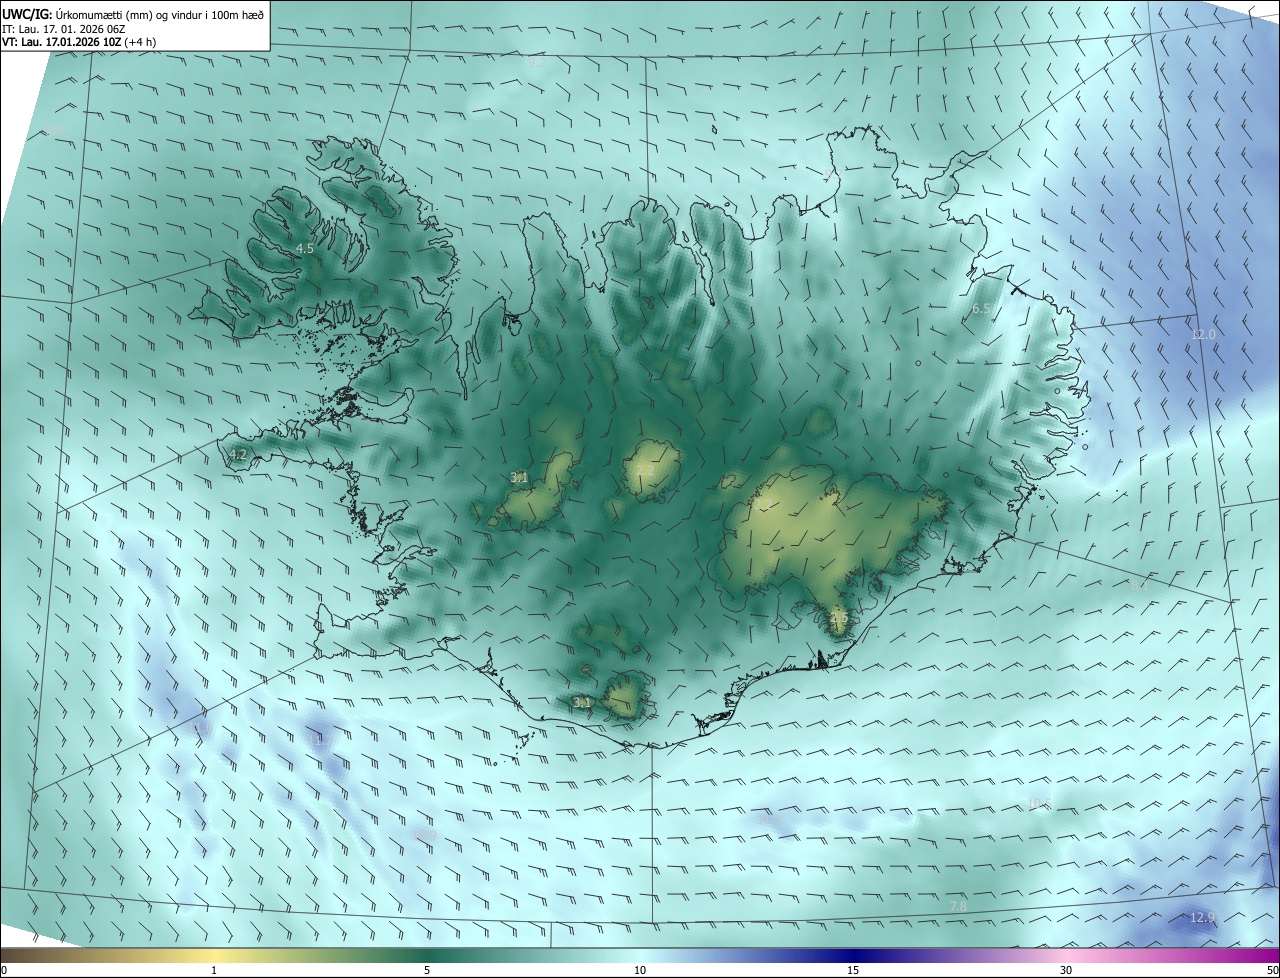
Task: Click the '15' label on the color scale
Action: pos(853,970)
